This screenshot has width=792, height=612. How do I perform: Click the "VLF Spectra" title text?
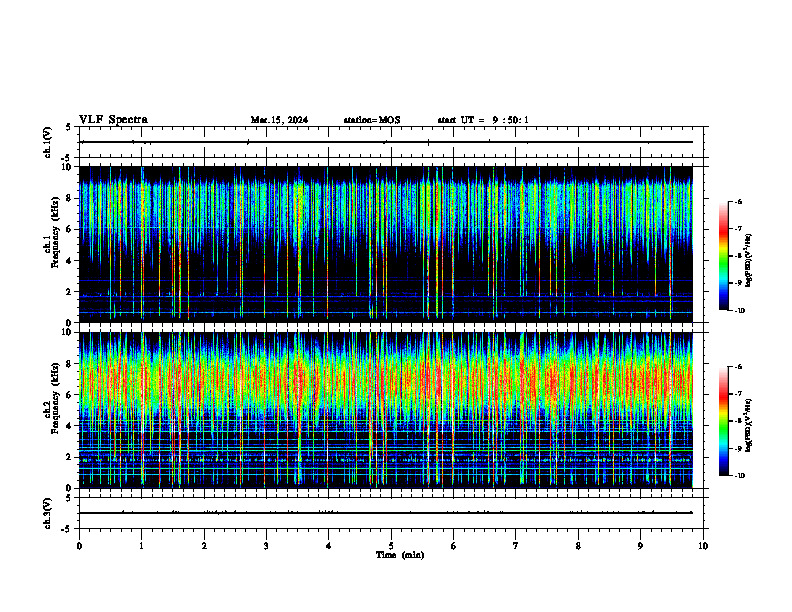click(x=113, y=120)
